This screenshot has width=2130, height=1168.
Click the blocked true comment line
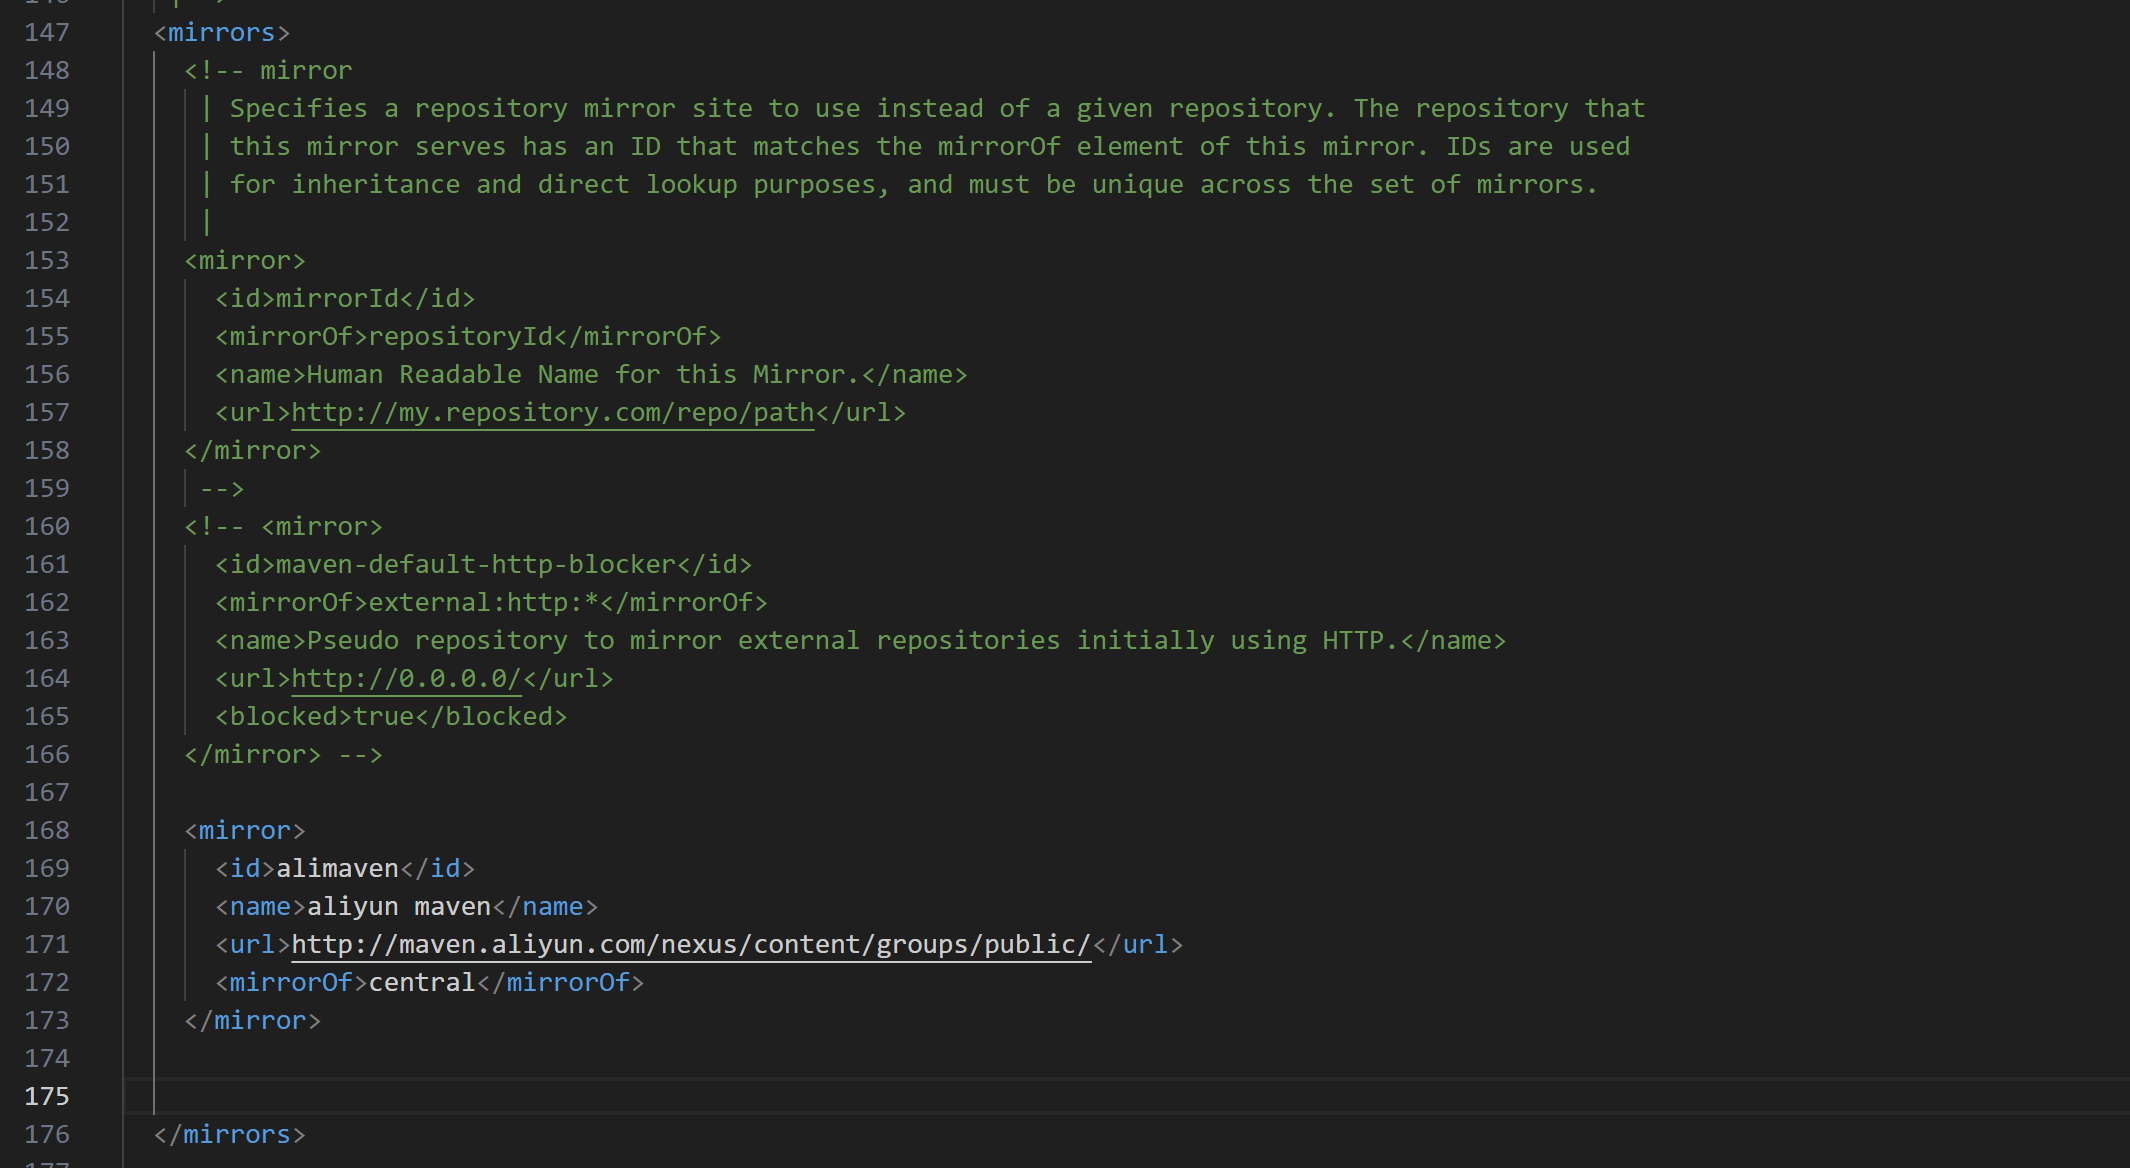[391, 716]
